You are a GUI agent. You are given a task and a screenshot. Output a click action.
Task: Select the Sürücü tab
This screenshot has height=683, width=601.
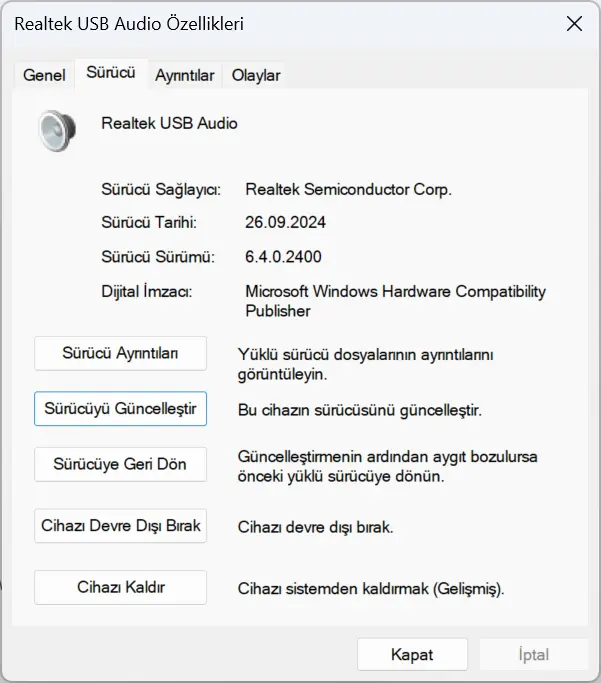point(111,73)
